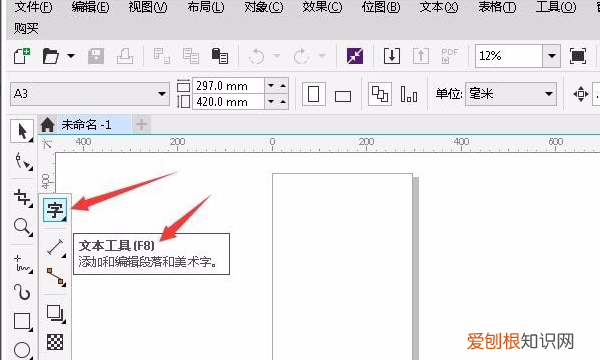Create a new document
This screenshot has width=600, height=360.
(22, 56)
